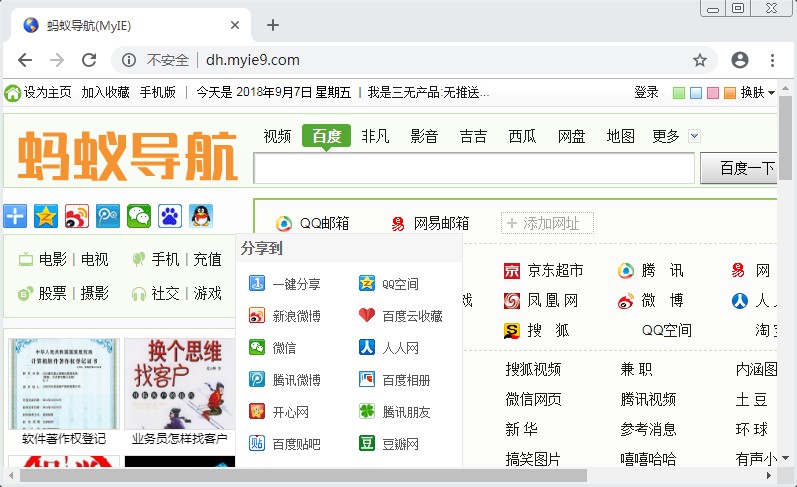This screenshot has width=797, height=487.
Task: Click the horizontal scrollbar right arrow
Action: [x=769, y=476]
